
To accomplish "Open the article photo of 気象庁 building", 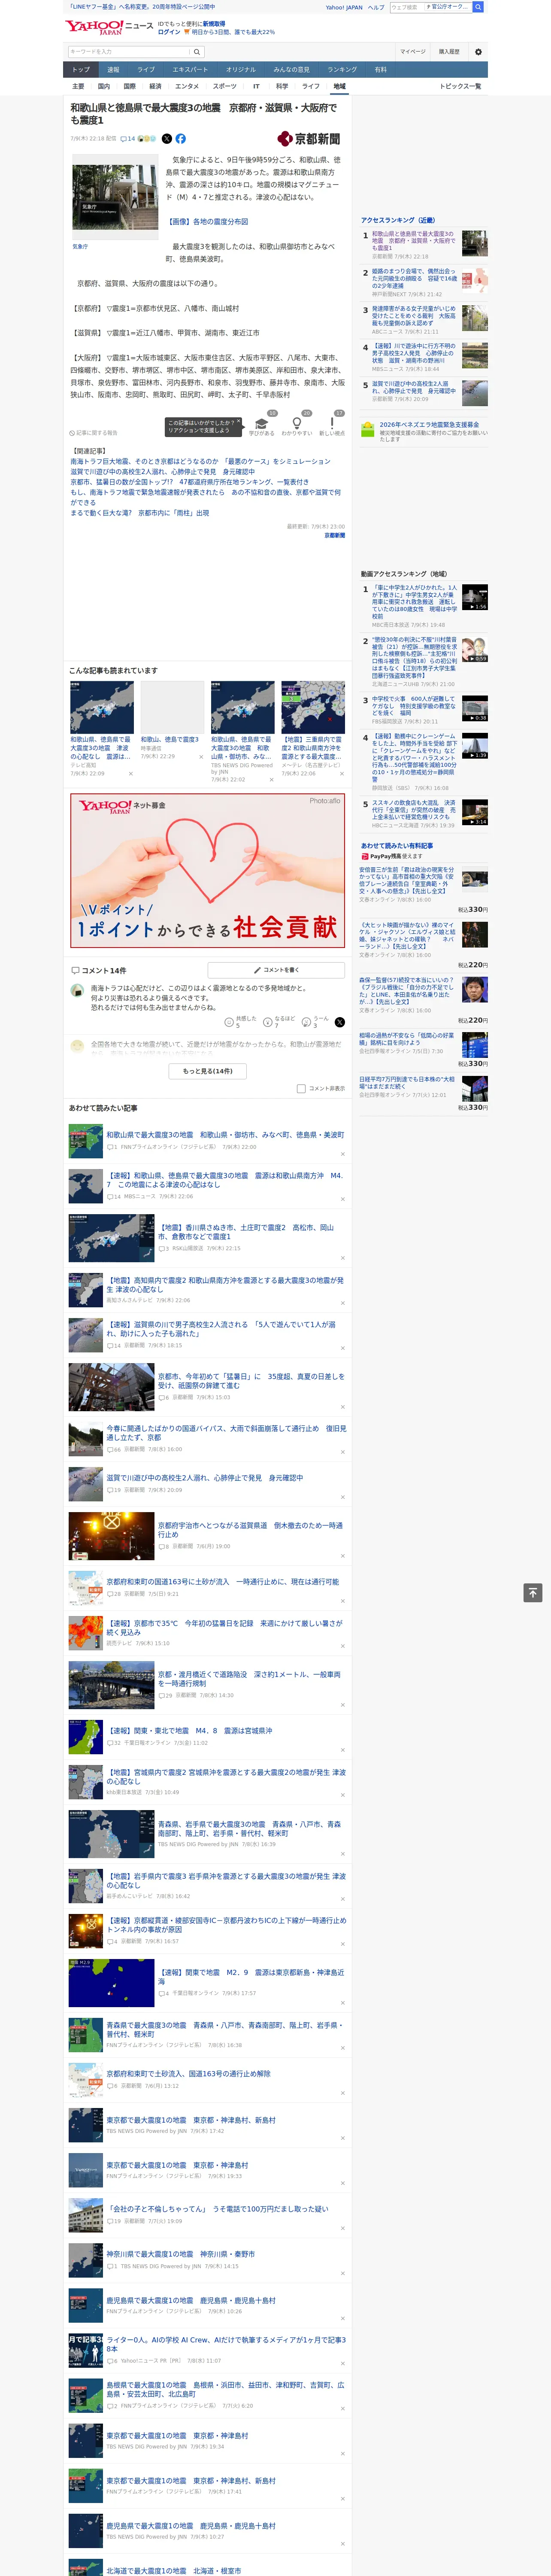I will [x=114, y=196].
